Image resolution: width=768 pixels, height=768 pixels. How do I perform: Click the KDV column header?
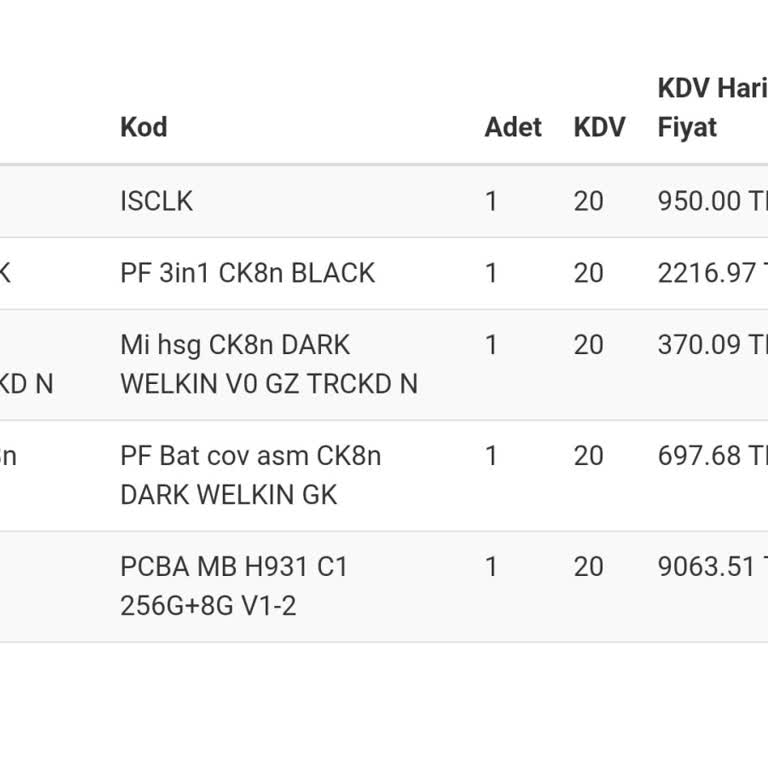click(599, 127)
